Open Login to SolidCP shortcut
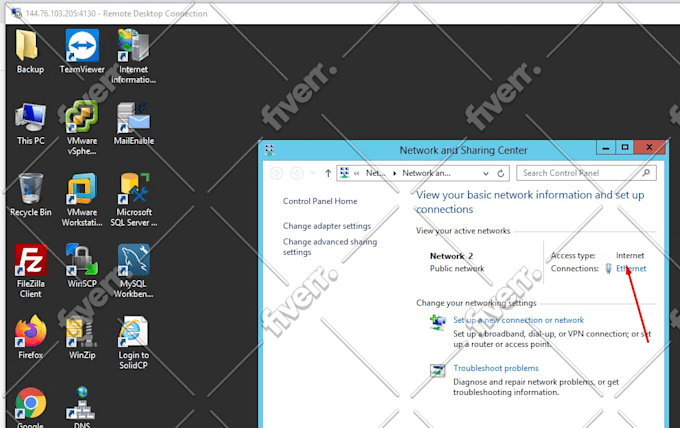 pos(134,343)
